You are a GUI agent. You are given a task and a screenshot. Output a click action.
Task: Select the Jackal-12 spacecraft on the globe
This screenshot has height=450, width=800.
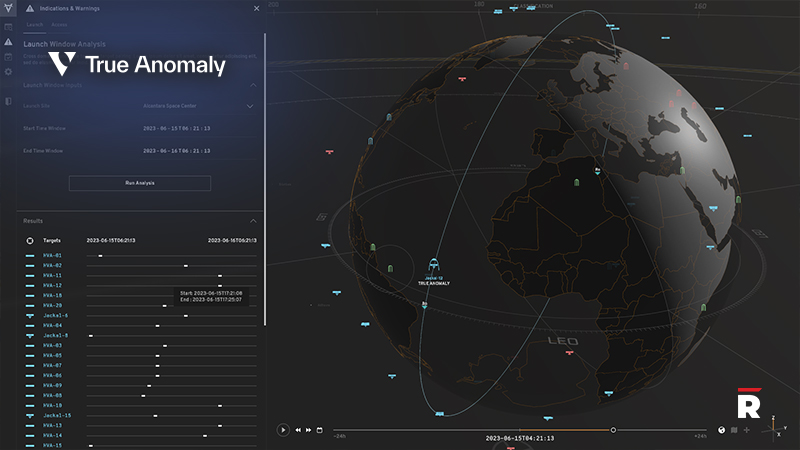pos(434,265)
